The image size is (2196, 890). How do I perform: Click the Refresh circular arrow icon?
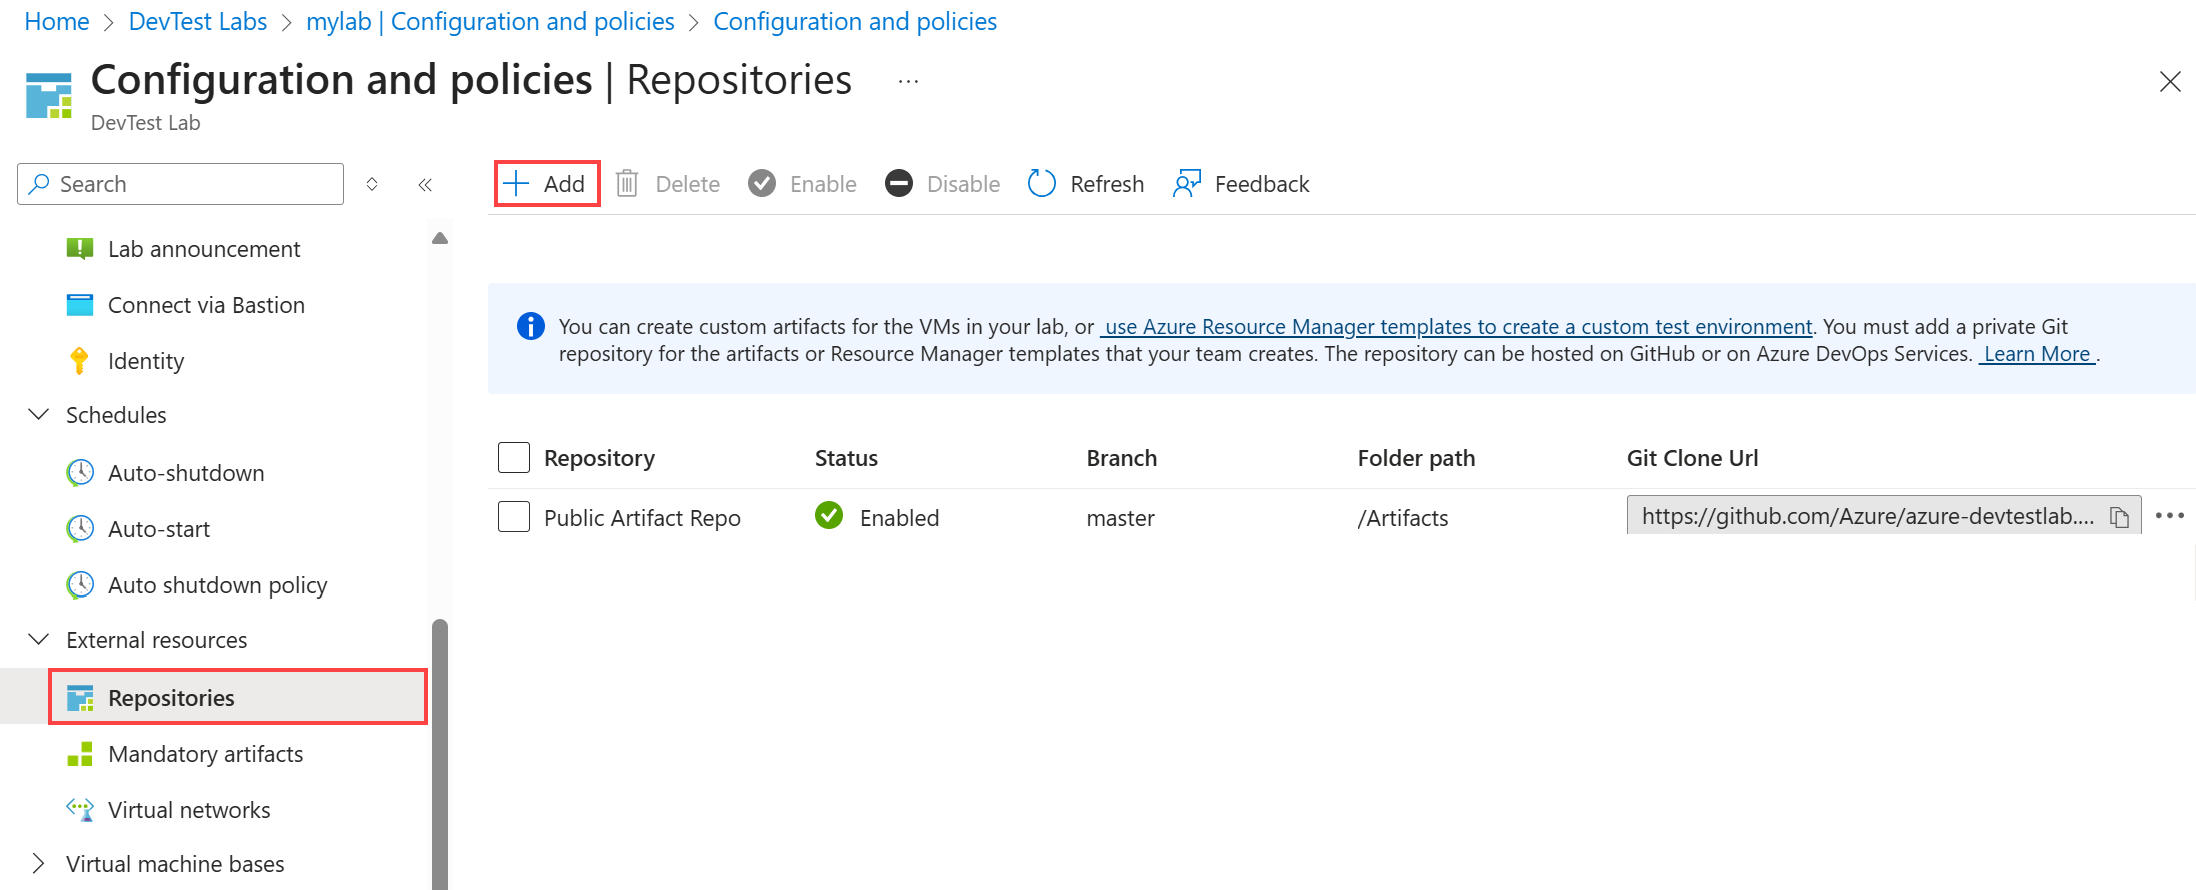(1042, 184)
